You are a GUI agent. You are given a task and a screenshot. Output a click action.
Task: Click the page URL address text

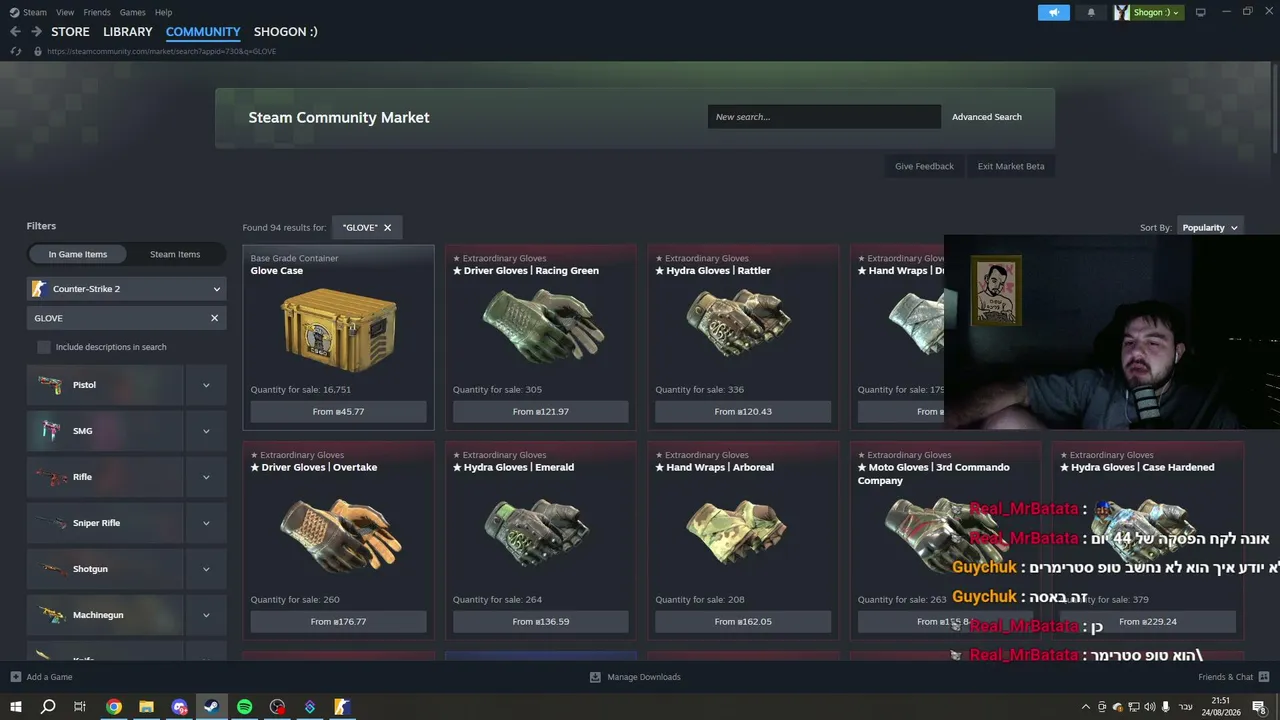[x=162, y=51]
